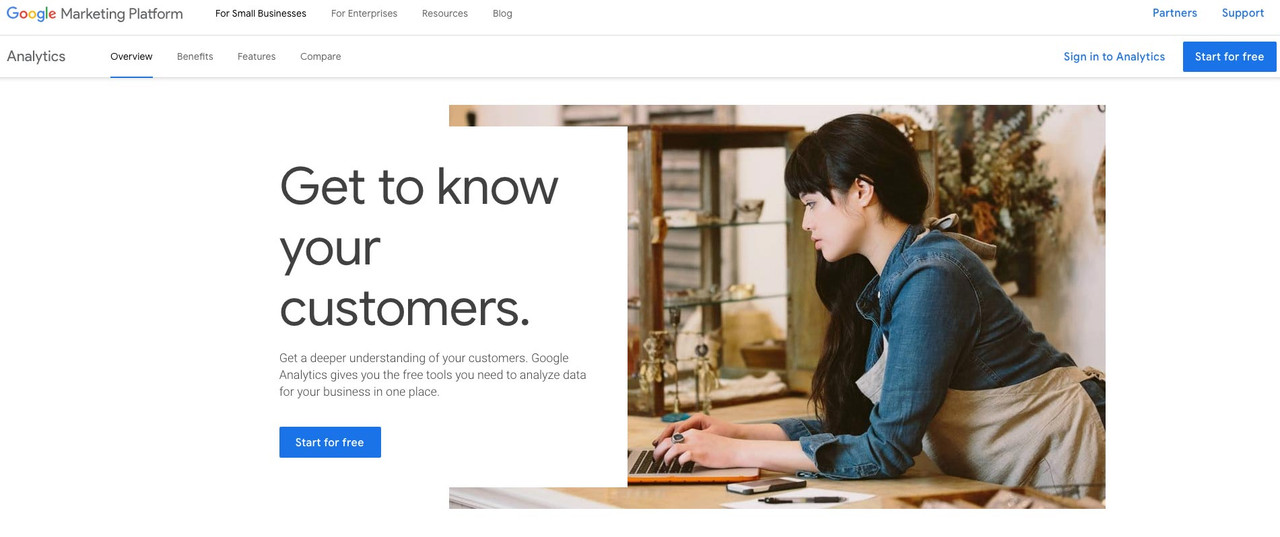Click the Get to know your customers headline
1280x537 pixels.
coord(420,247)
